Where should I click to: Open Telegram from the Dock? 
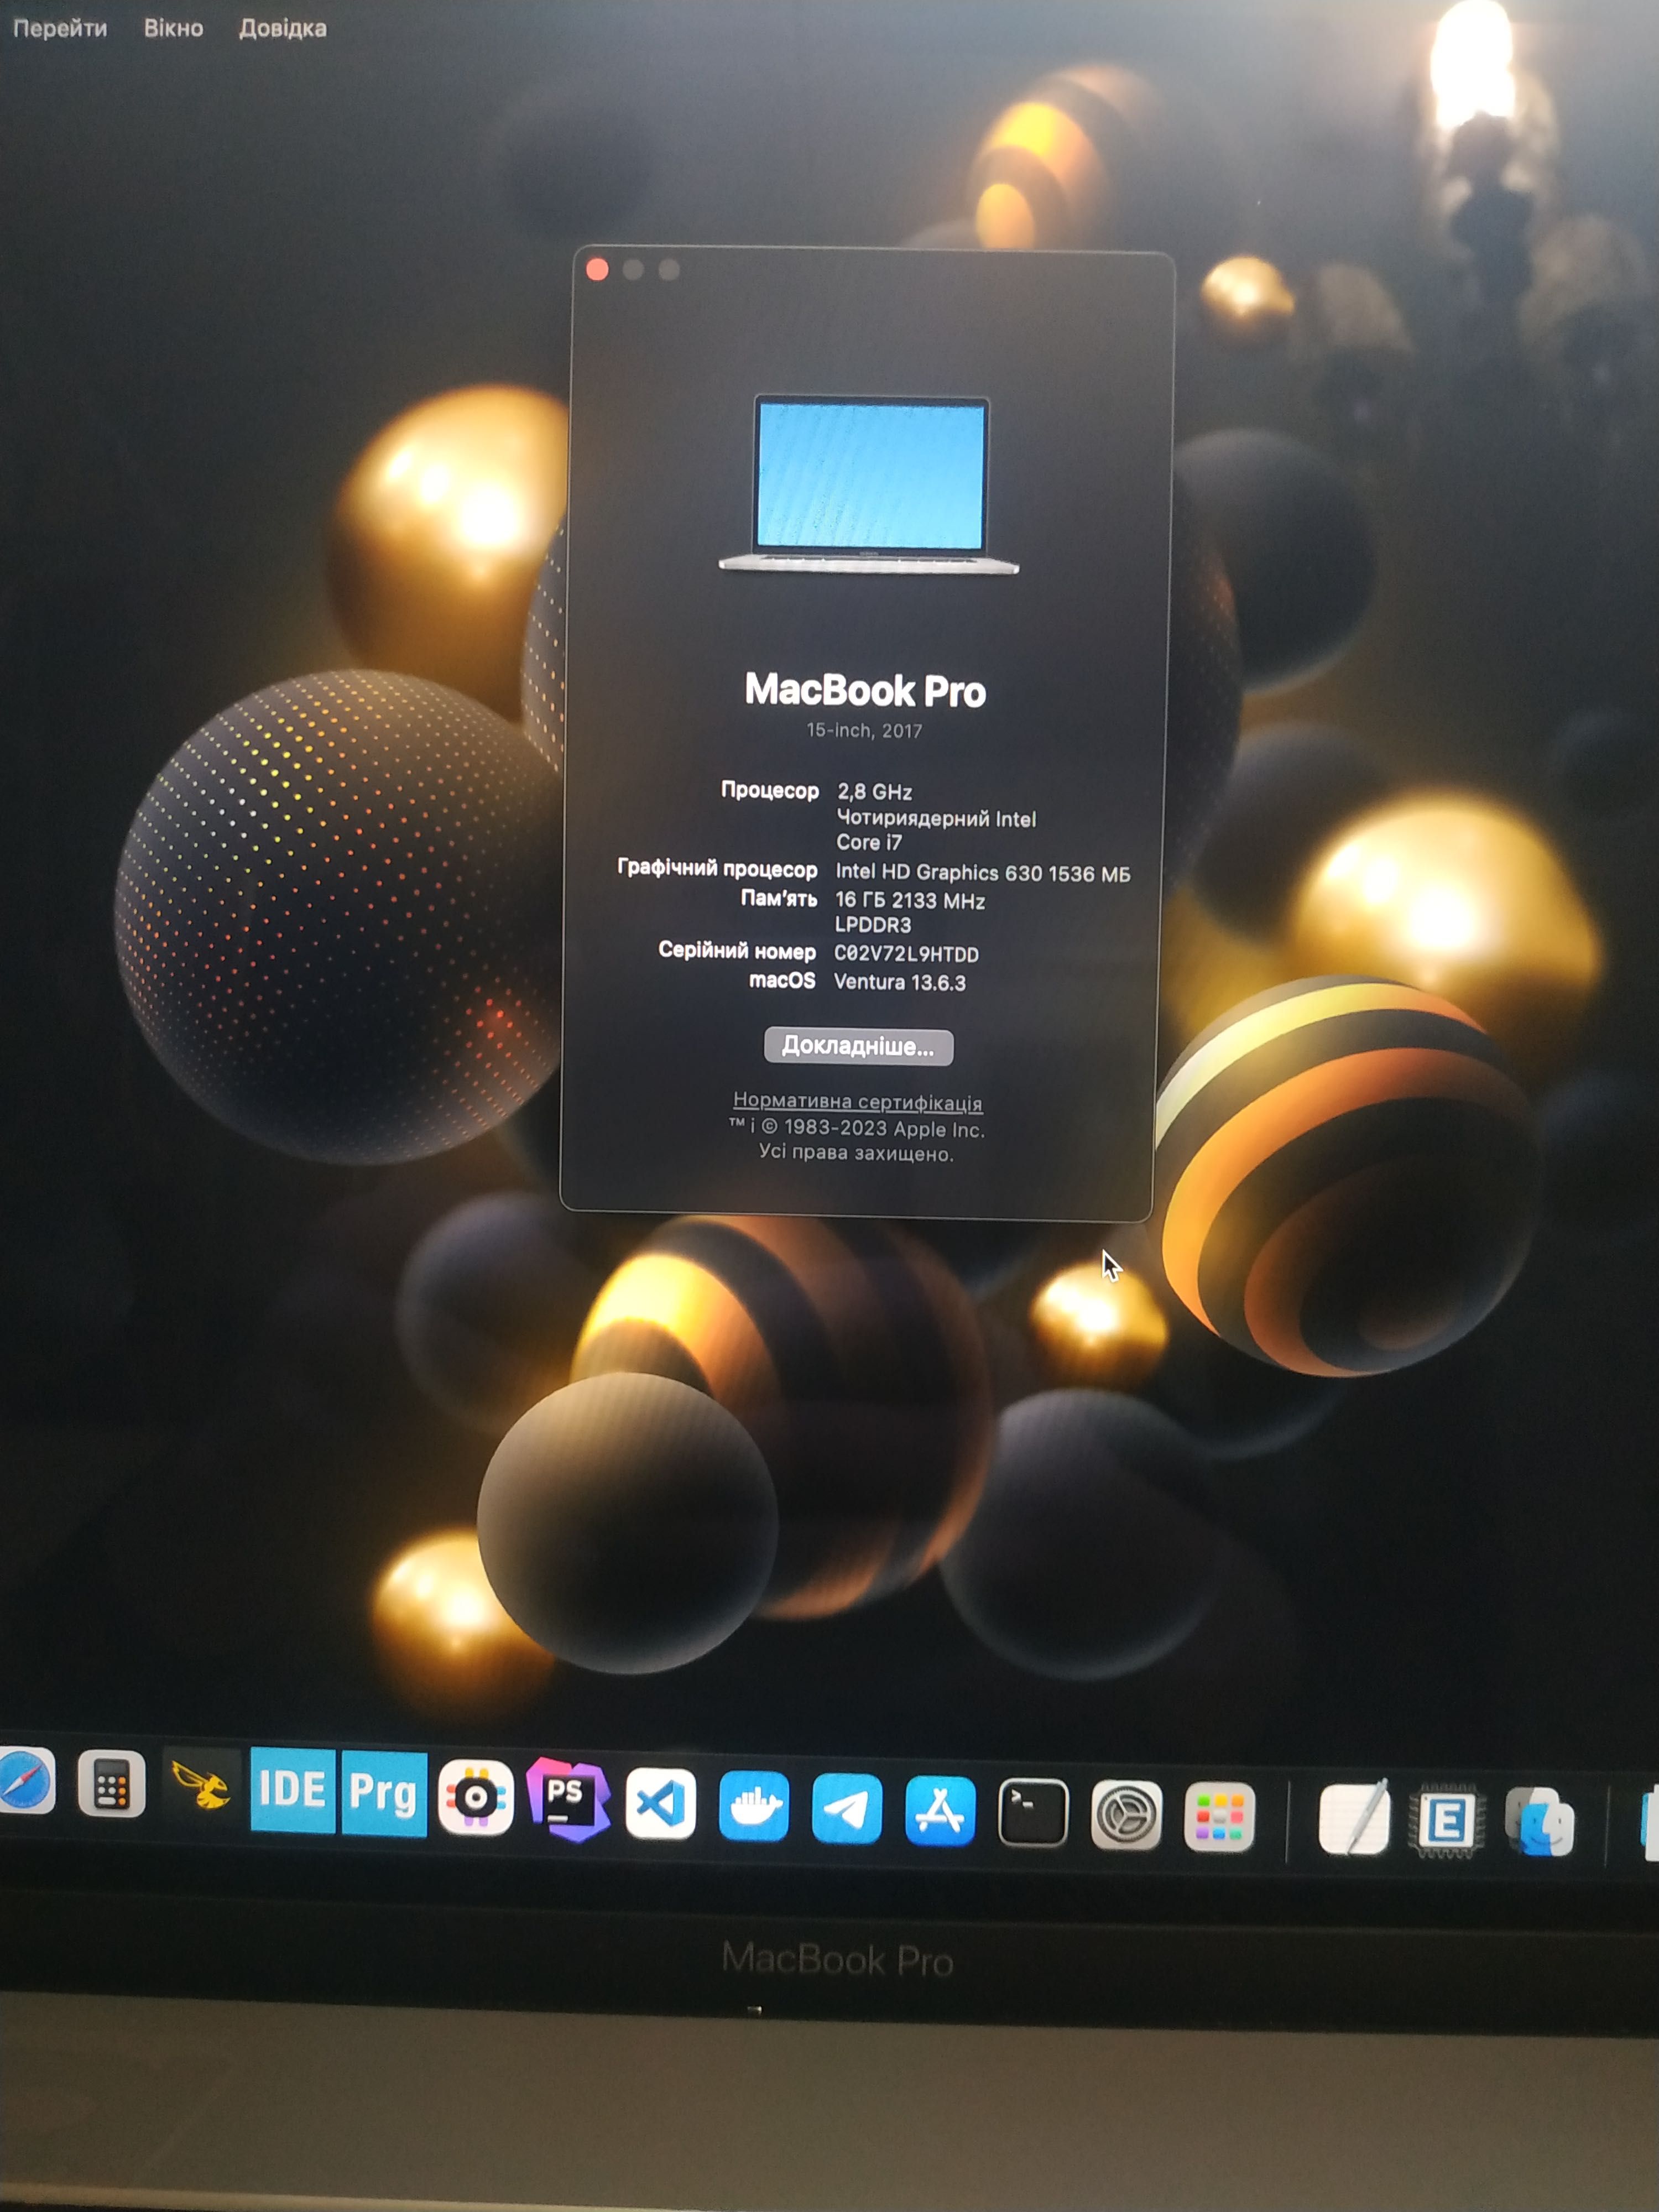click(x=847, y=1809)
